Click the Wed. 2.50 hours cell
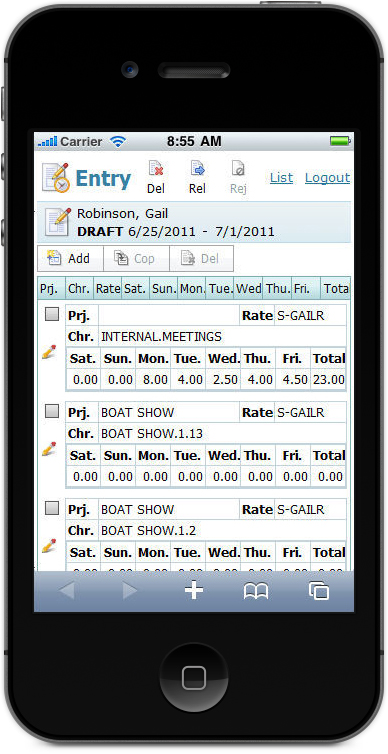This screenshot has height=754, width=388. tap(223, 380)
